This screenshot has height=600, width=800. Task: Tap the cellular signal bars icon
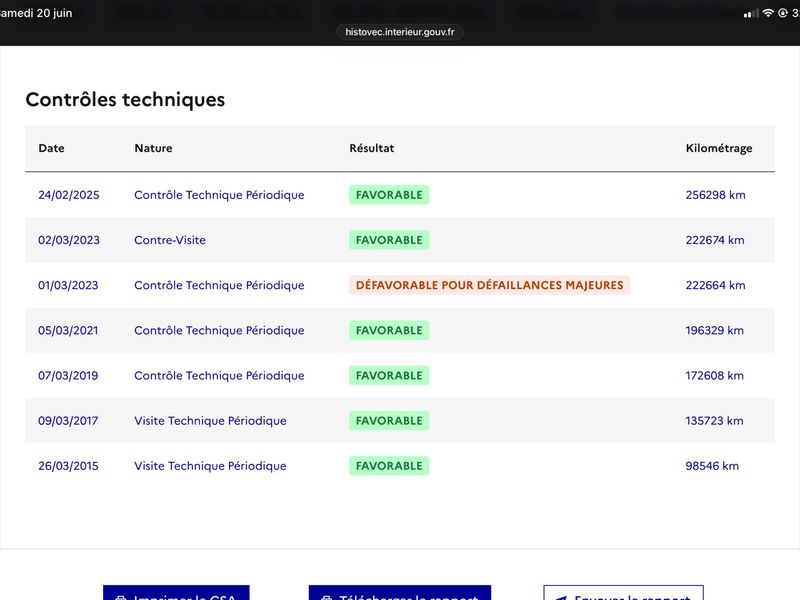coord(751,14)
